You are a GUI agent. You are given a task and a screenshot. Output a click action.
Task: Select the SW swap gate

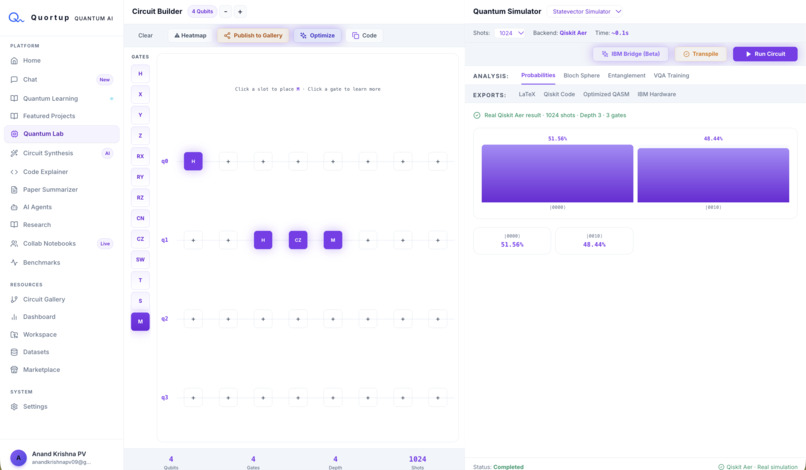[x=140, y=260]
